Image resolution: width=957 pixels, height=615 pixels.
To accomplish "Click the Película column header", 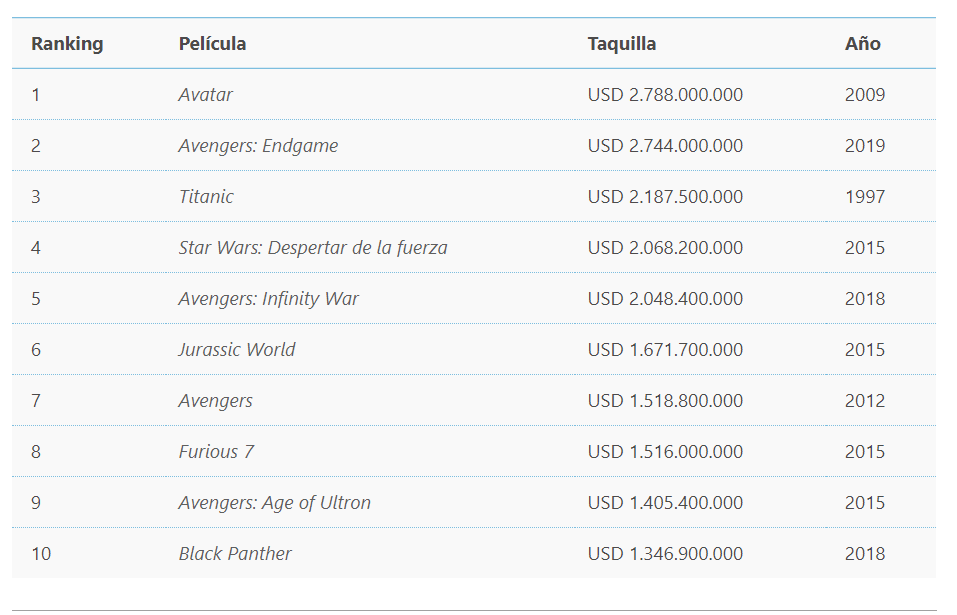I will (x=212, y=44).
